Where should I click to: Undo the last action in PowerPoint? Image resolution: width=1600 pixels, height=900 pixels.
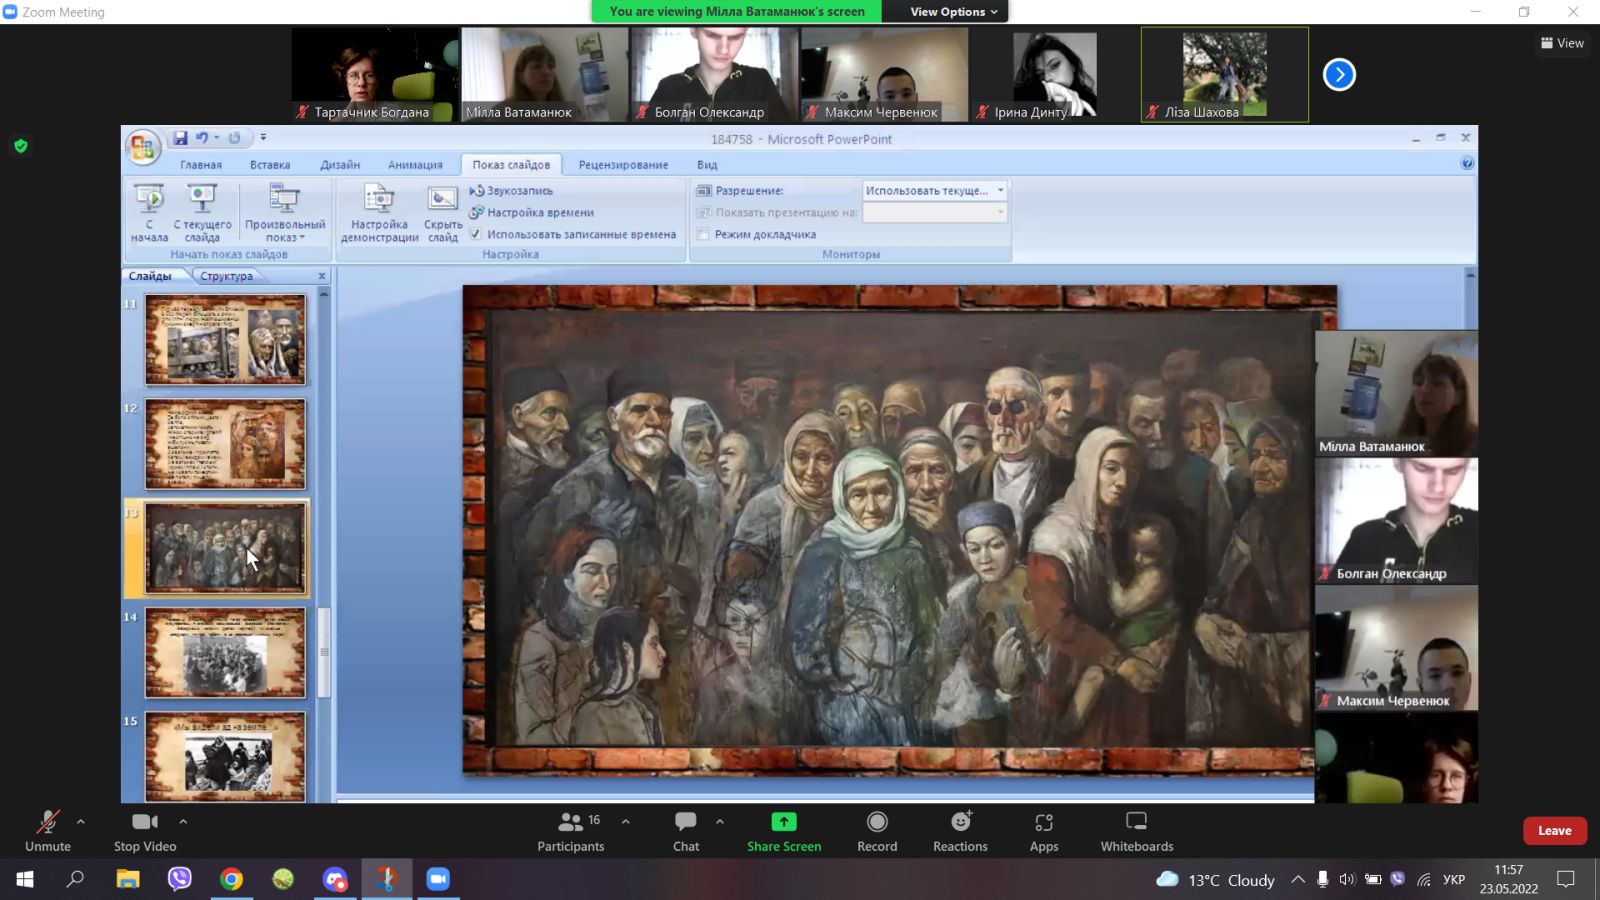pos(202,138)
